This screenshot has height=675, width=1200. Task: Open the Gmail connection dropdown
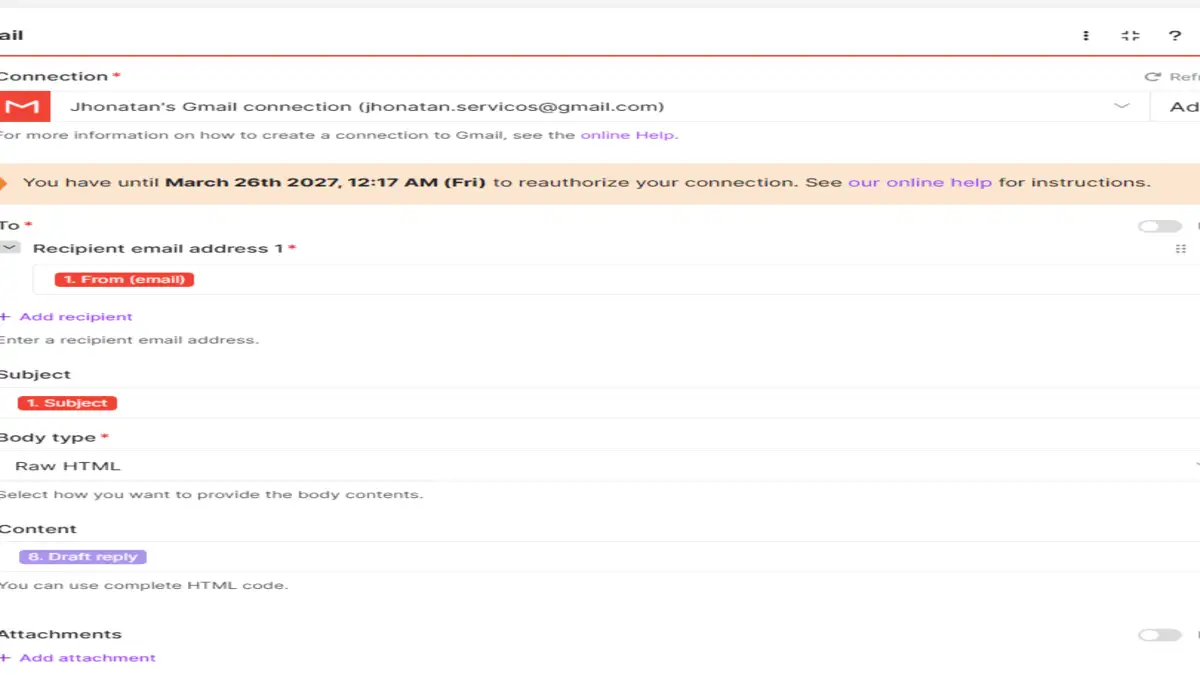point(575,106)
